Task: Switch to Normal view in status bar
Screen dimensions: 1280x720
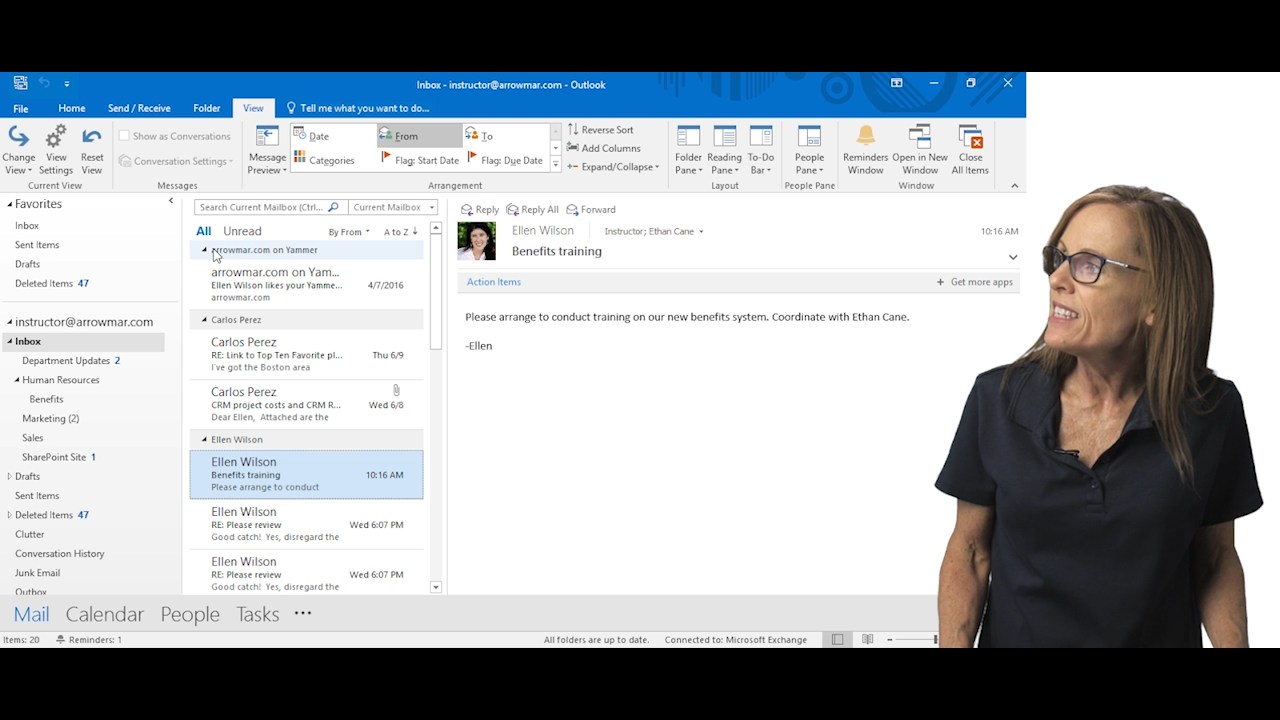Action: tap(838, 639)
